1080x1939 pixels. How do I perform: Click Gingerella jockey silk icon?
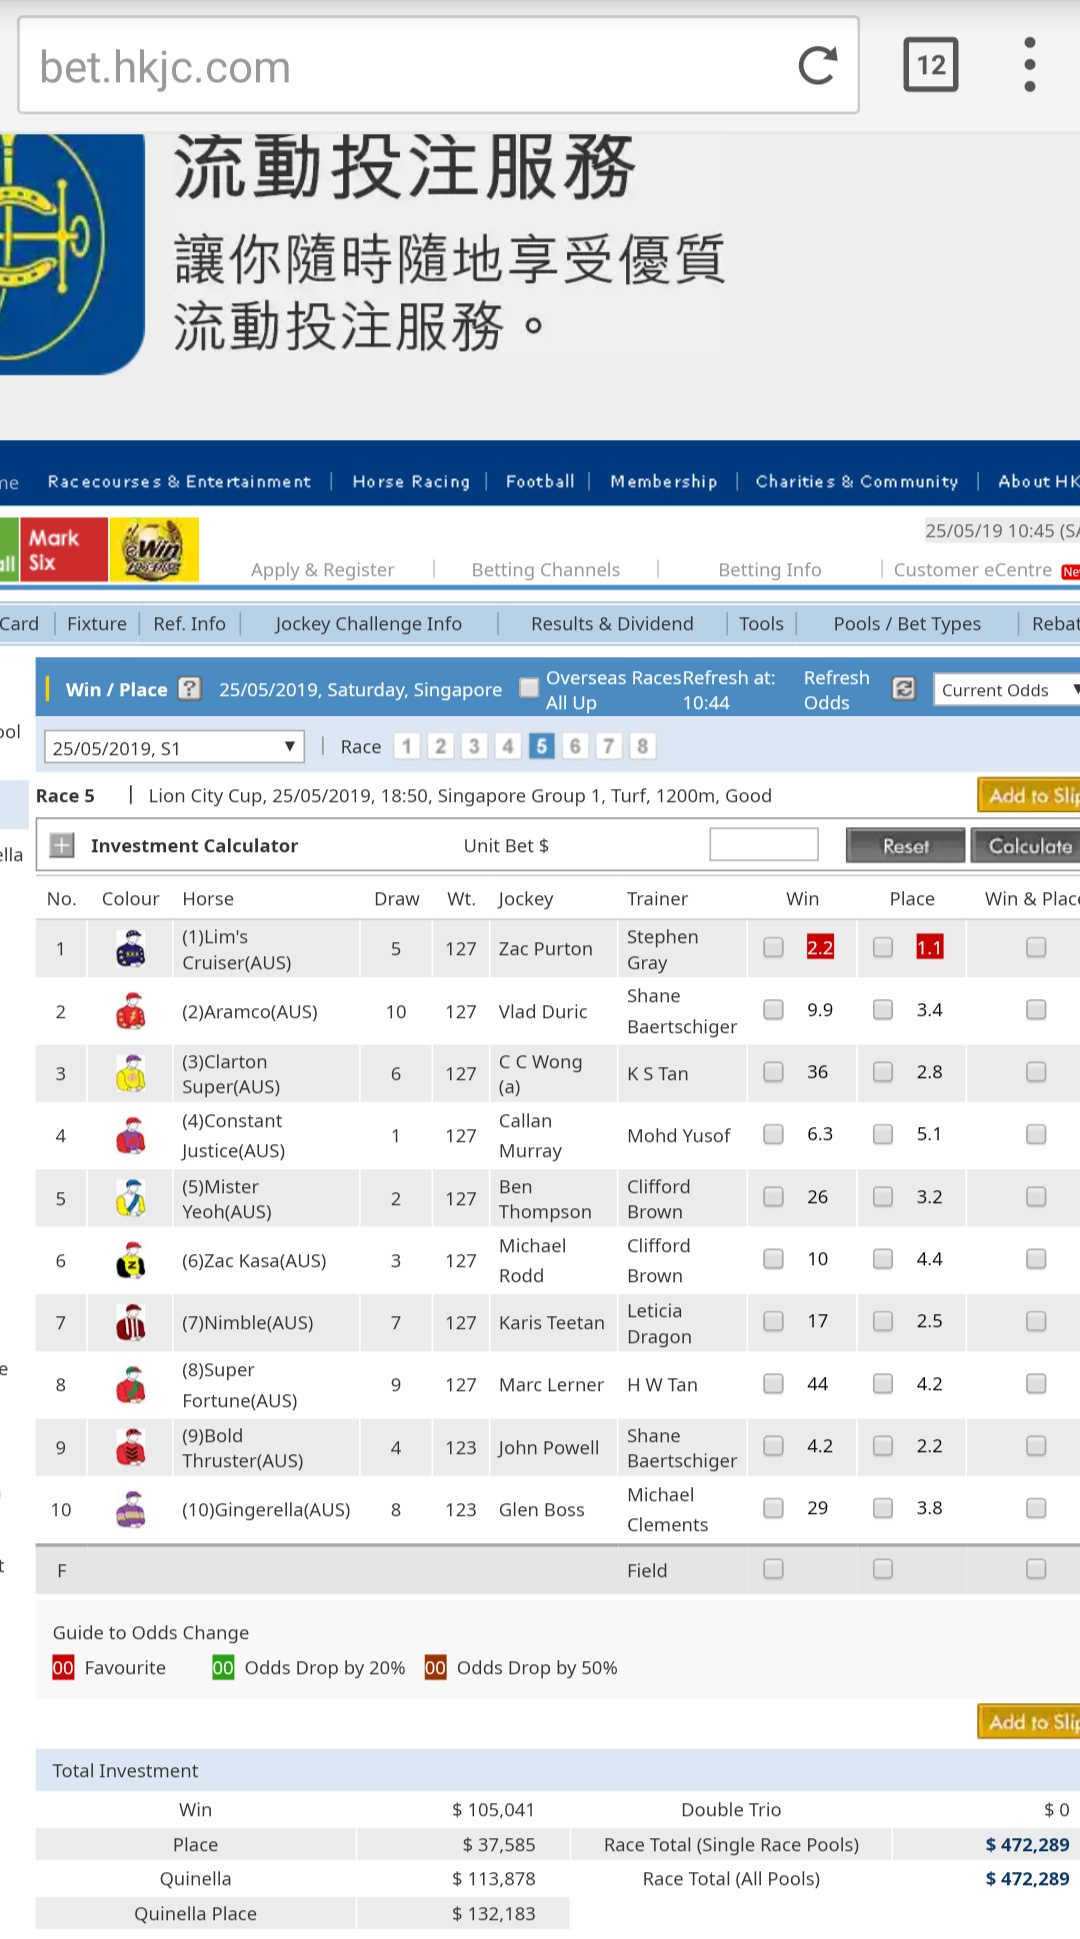(131, 1509)
